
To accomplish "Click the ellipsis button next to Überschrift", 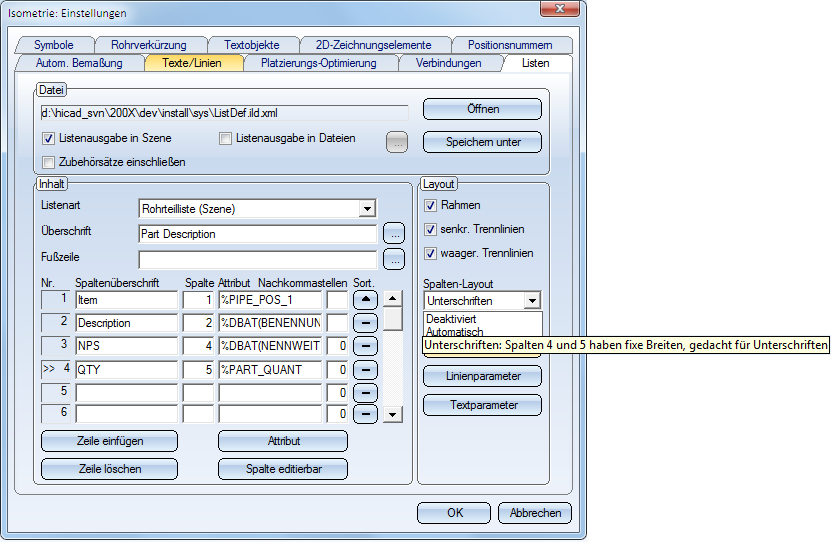I will tap(394, 234).
